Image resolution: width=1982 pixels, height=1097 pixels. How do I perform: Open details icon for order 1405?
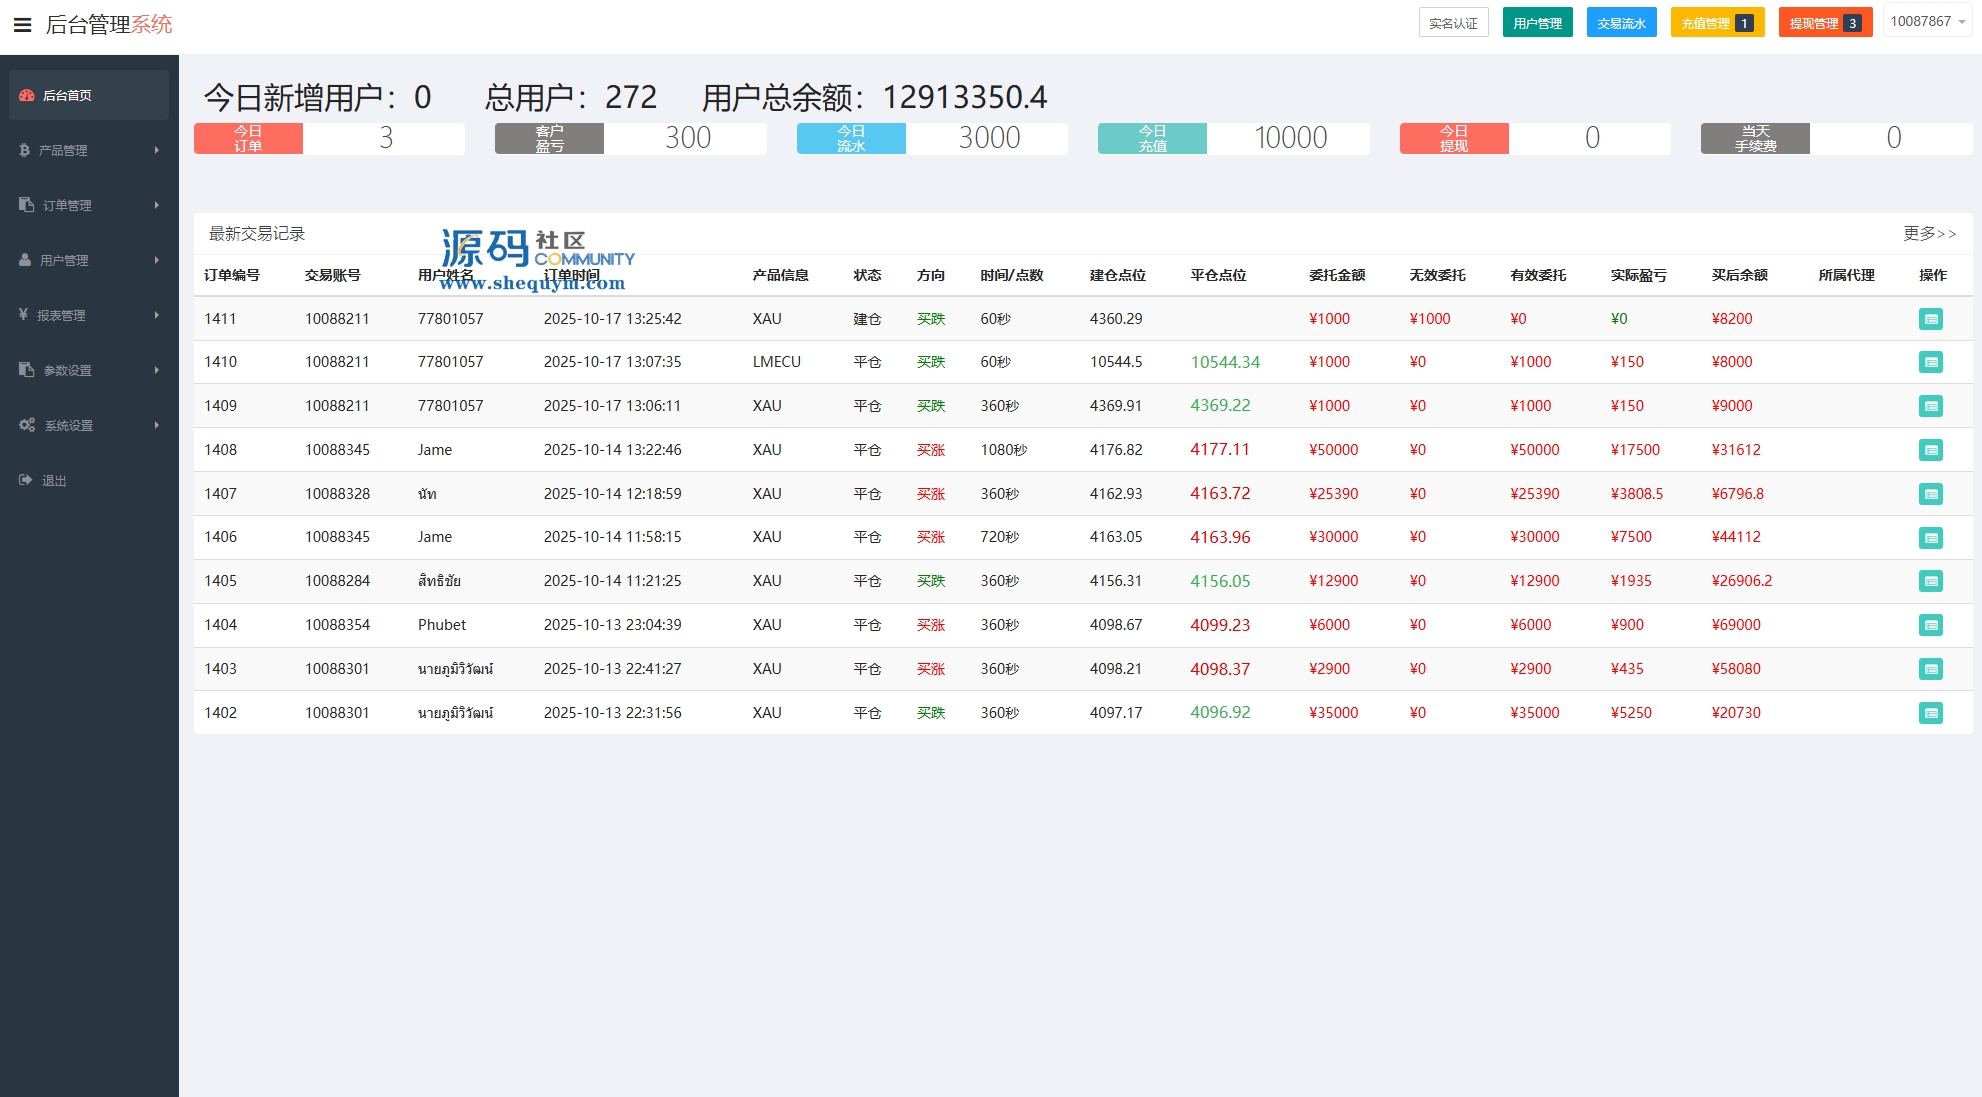[x=1930, y=581]
